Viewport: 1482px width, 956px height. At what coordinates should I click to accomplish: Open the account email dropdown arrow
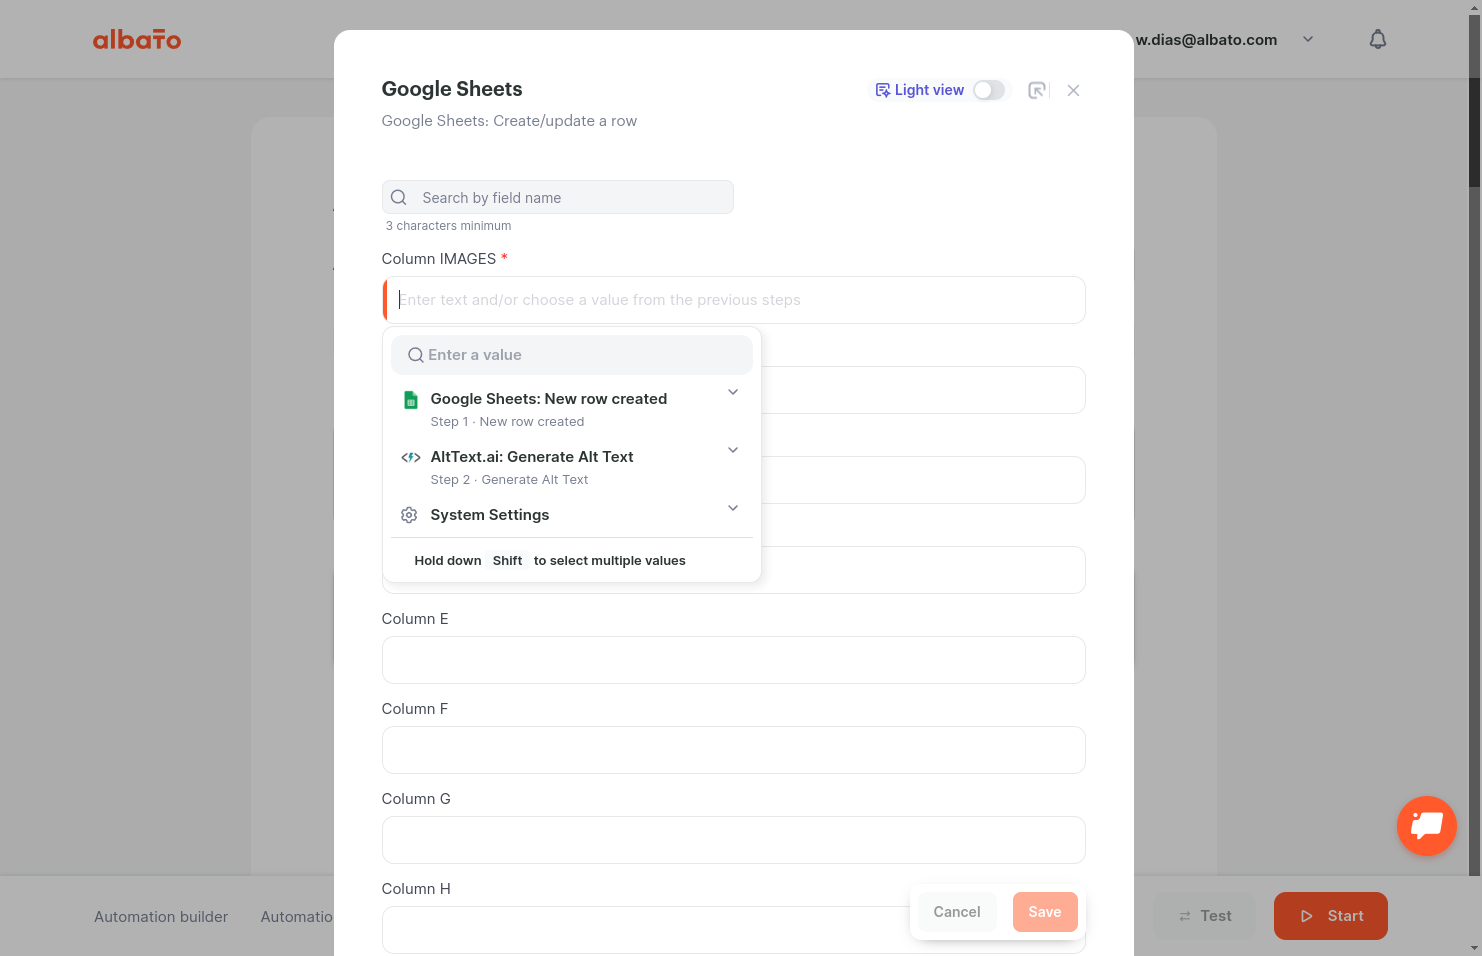1308,40
